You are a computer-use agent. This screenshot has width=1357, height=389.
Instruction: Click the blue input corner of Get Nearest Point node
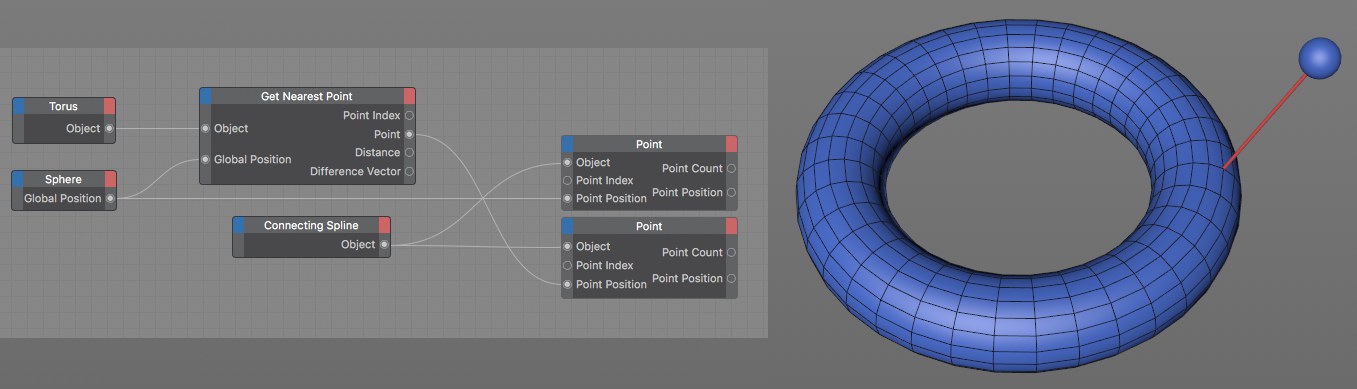[x=206, y=96]
